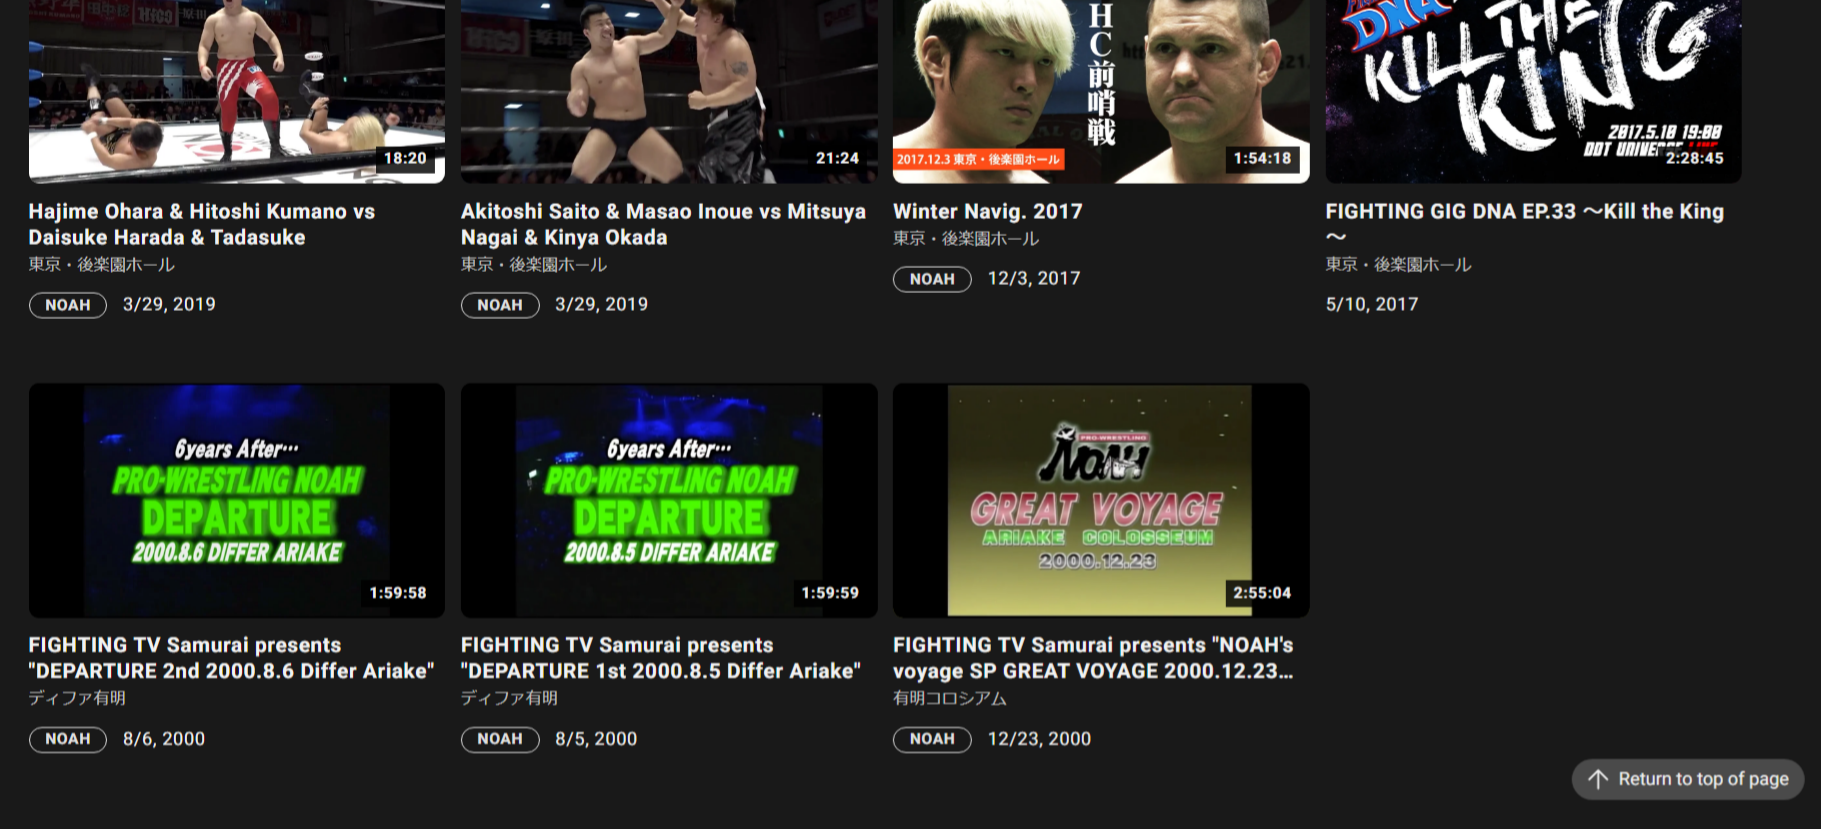Open title link DEPARTURE 2nd 2000.8.6 Differ Ariake
Screen dimensions: 1821x830
tap(231, 658)
